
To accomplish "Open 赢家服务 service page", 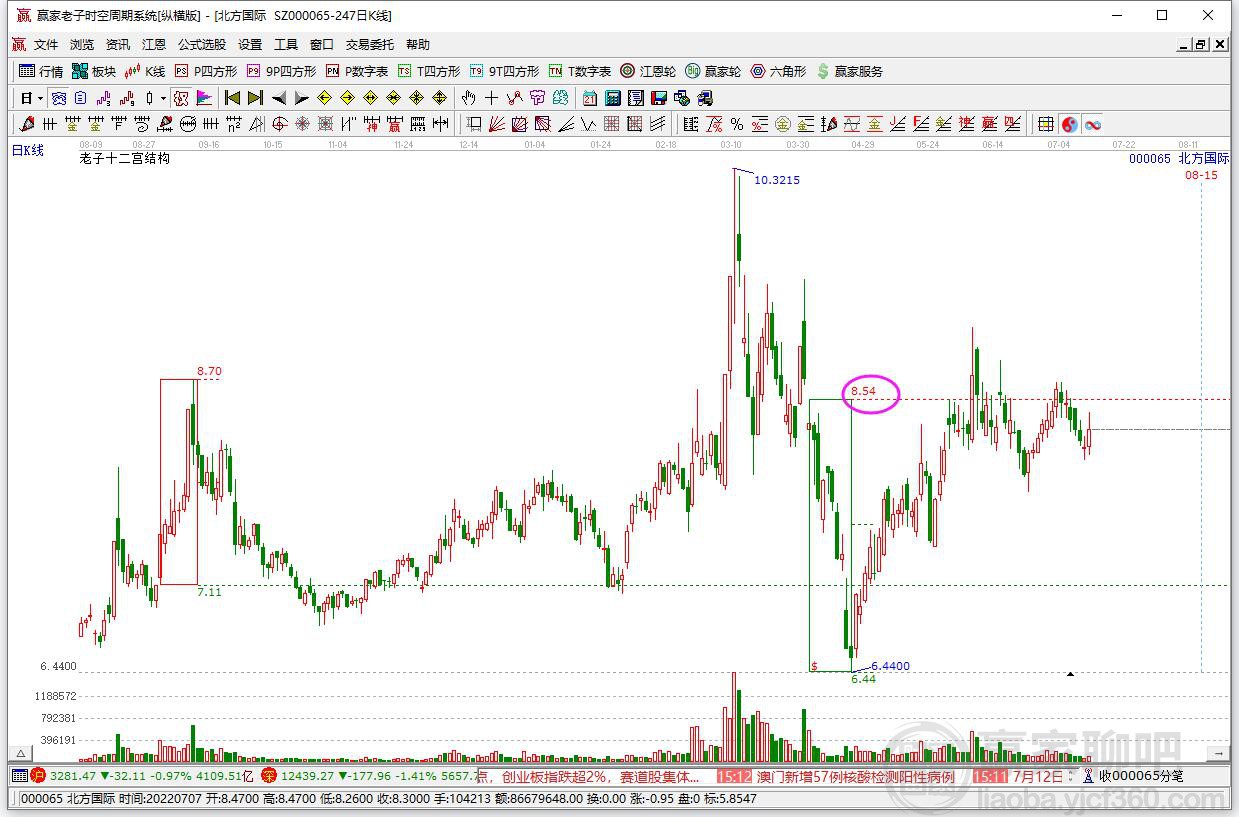I will click(x=850, y=71).
